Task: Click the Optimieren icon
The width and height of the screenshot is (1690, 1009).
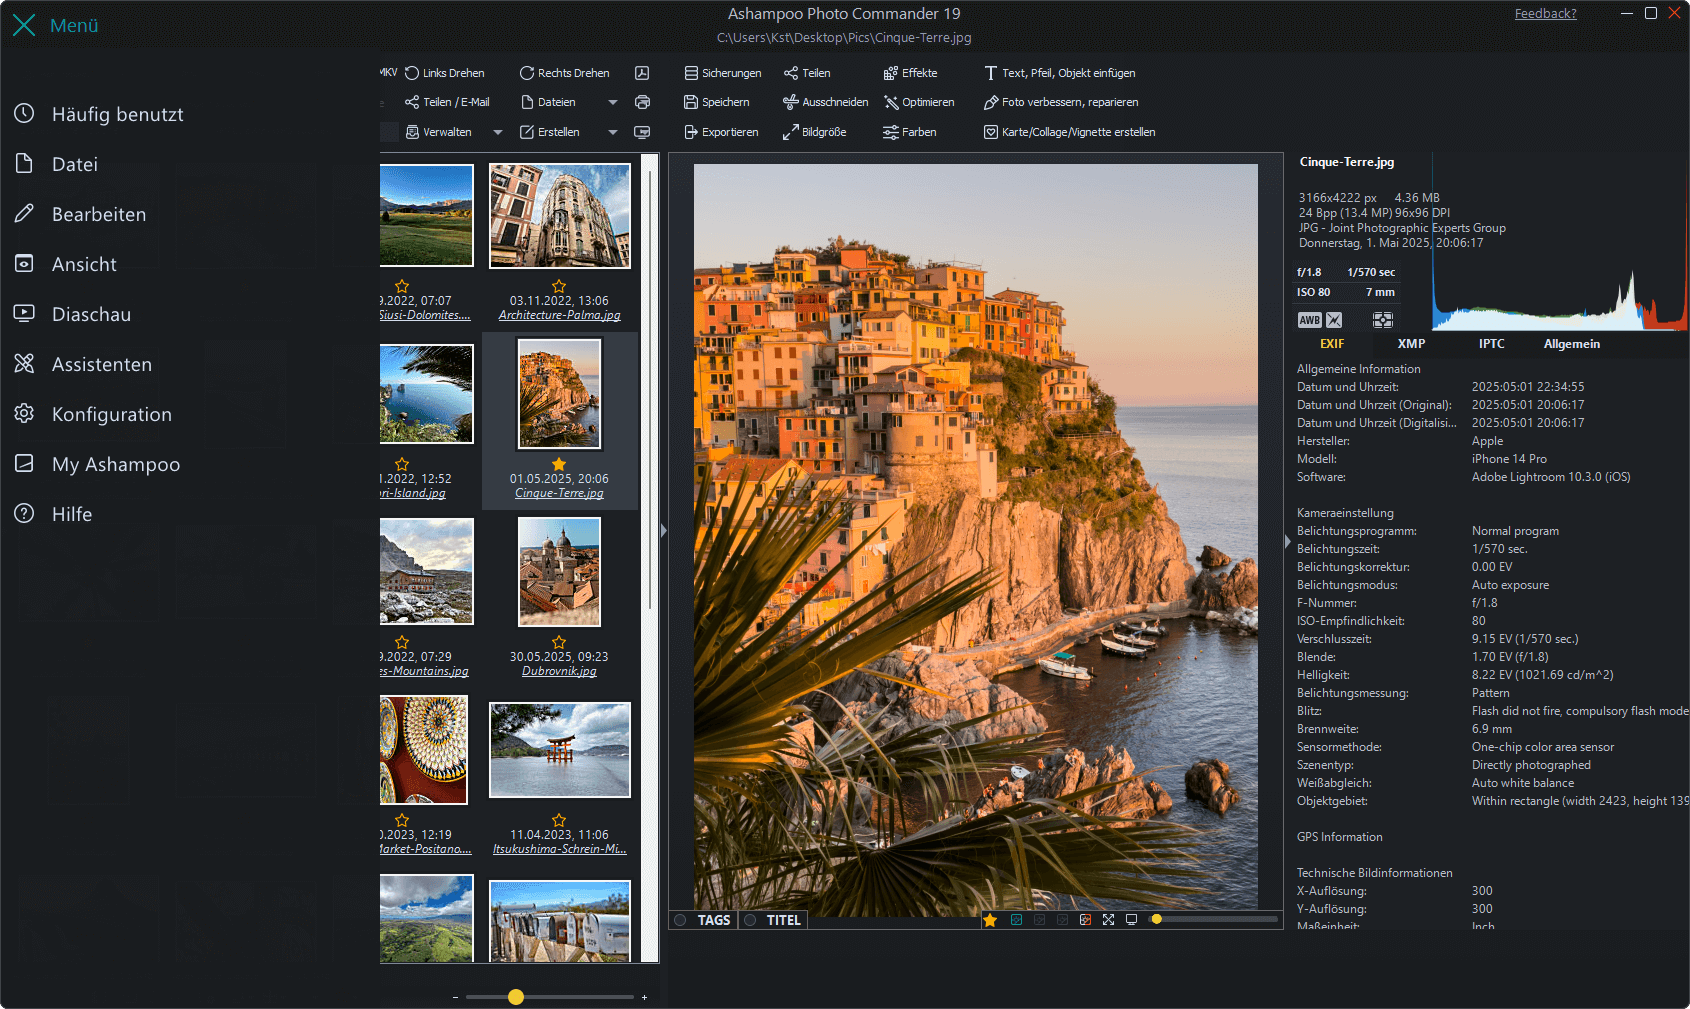Action: tap(919, 101)
